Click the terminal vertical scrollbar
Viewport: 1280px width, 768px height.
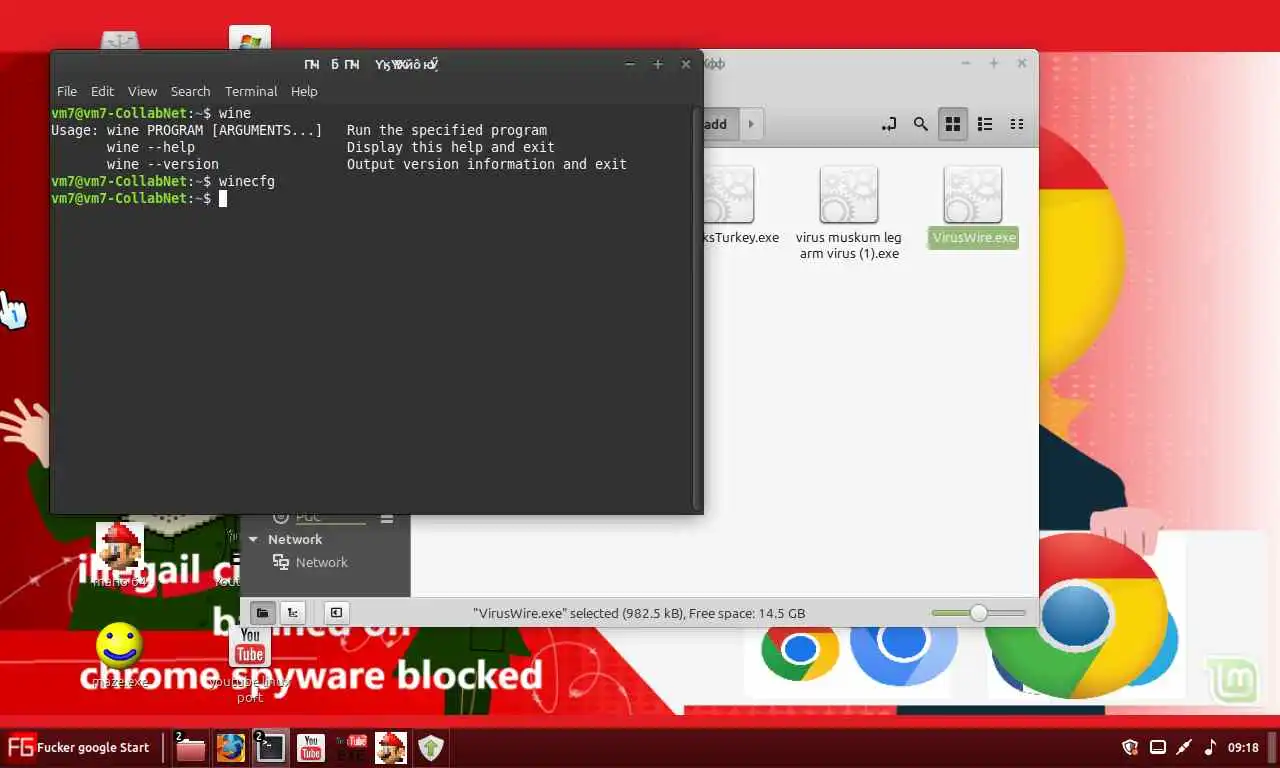(697, 308)
